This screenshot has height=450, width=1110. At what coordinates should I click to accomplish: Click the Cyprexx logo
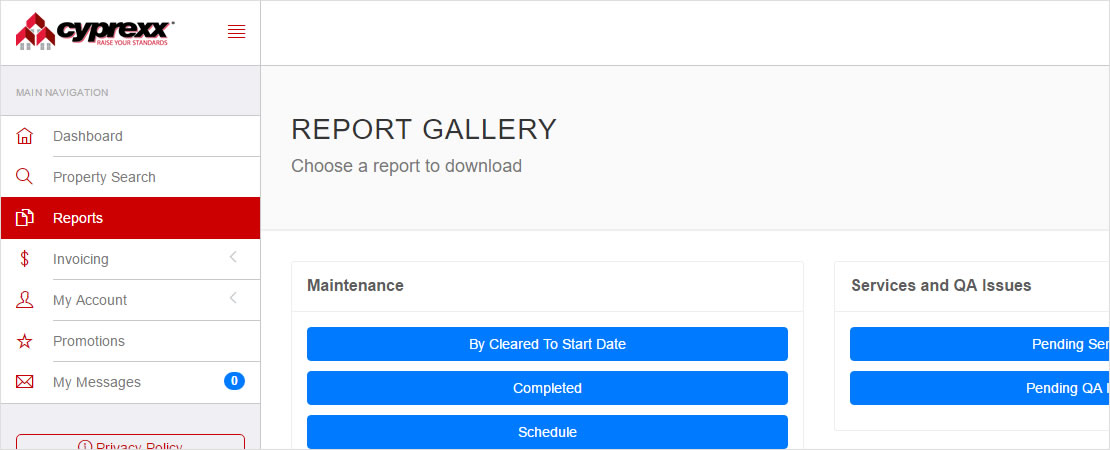(95, 32)
